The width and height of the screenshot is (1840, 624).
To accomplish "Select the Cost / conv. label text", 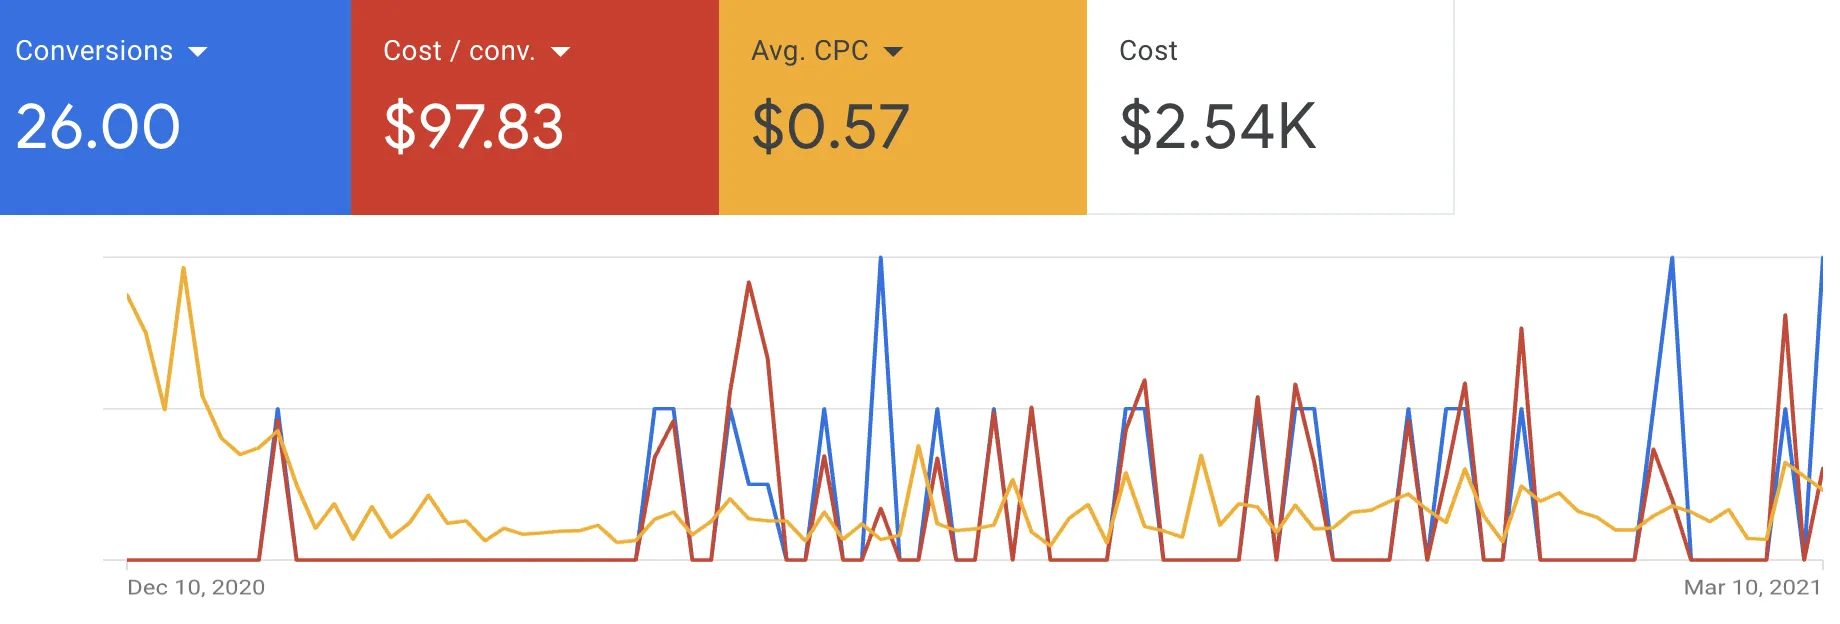I will 459,51.
